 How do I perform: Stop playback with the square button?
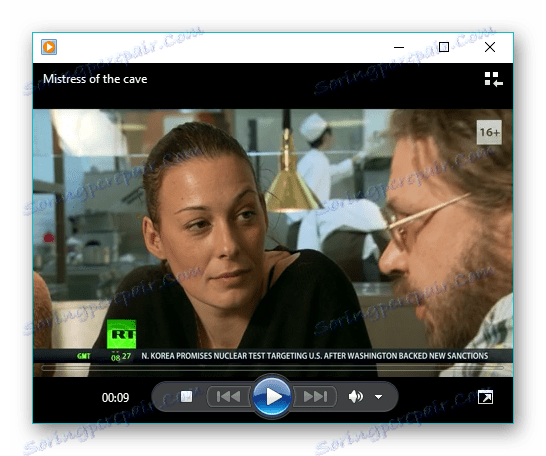coord(186,396)
